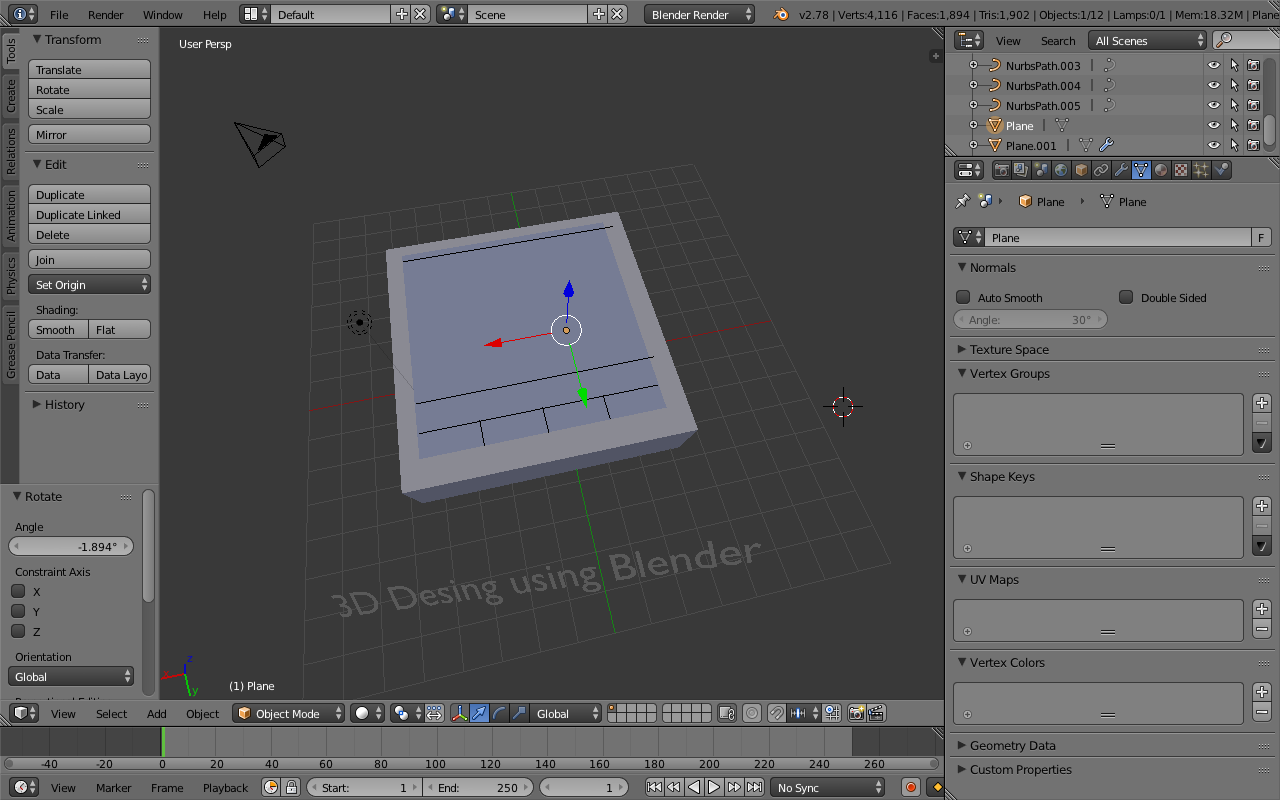Open the Physics properties tab icon

point(1221,170)
